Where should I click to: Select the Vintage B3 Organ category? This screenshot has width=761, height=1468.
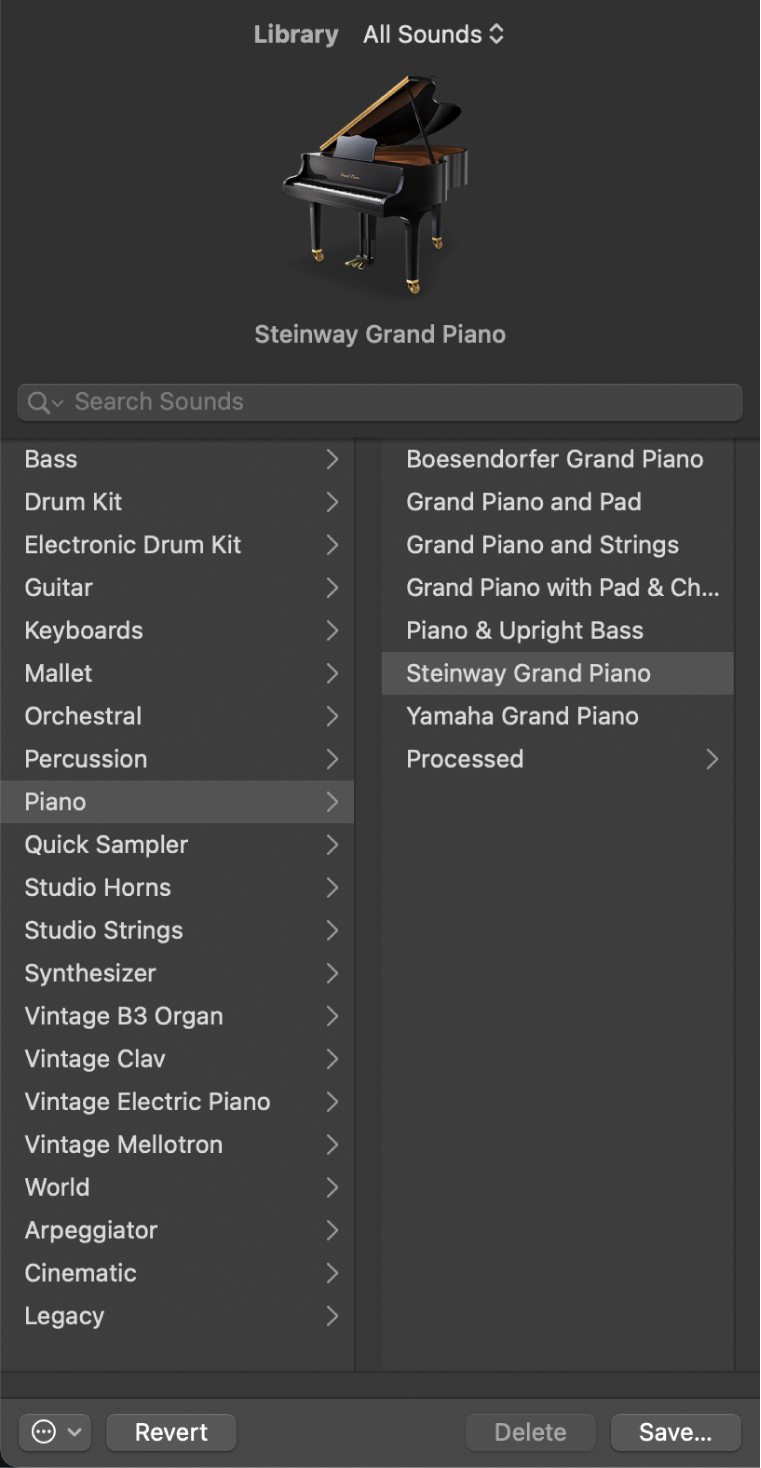click(x=177, y=1017)
